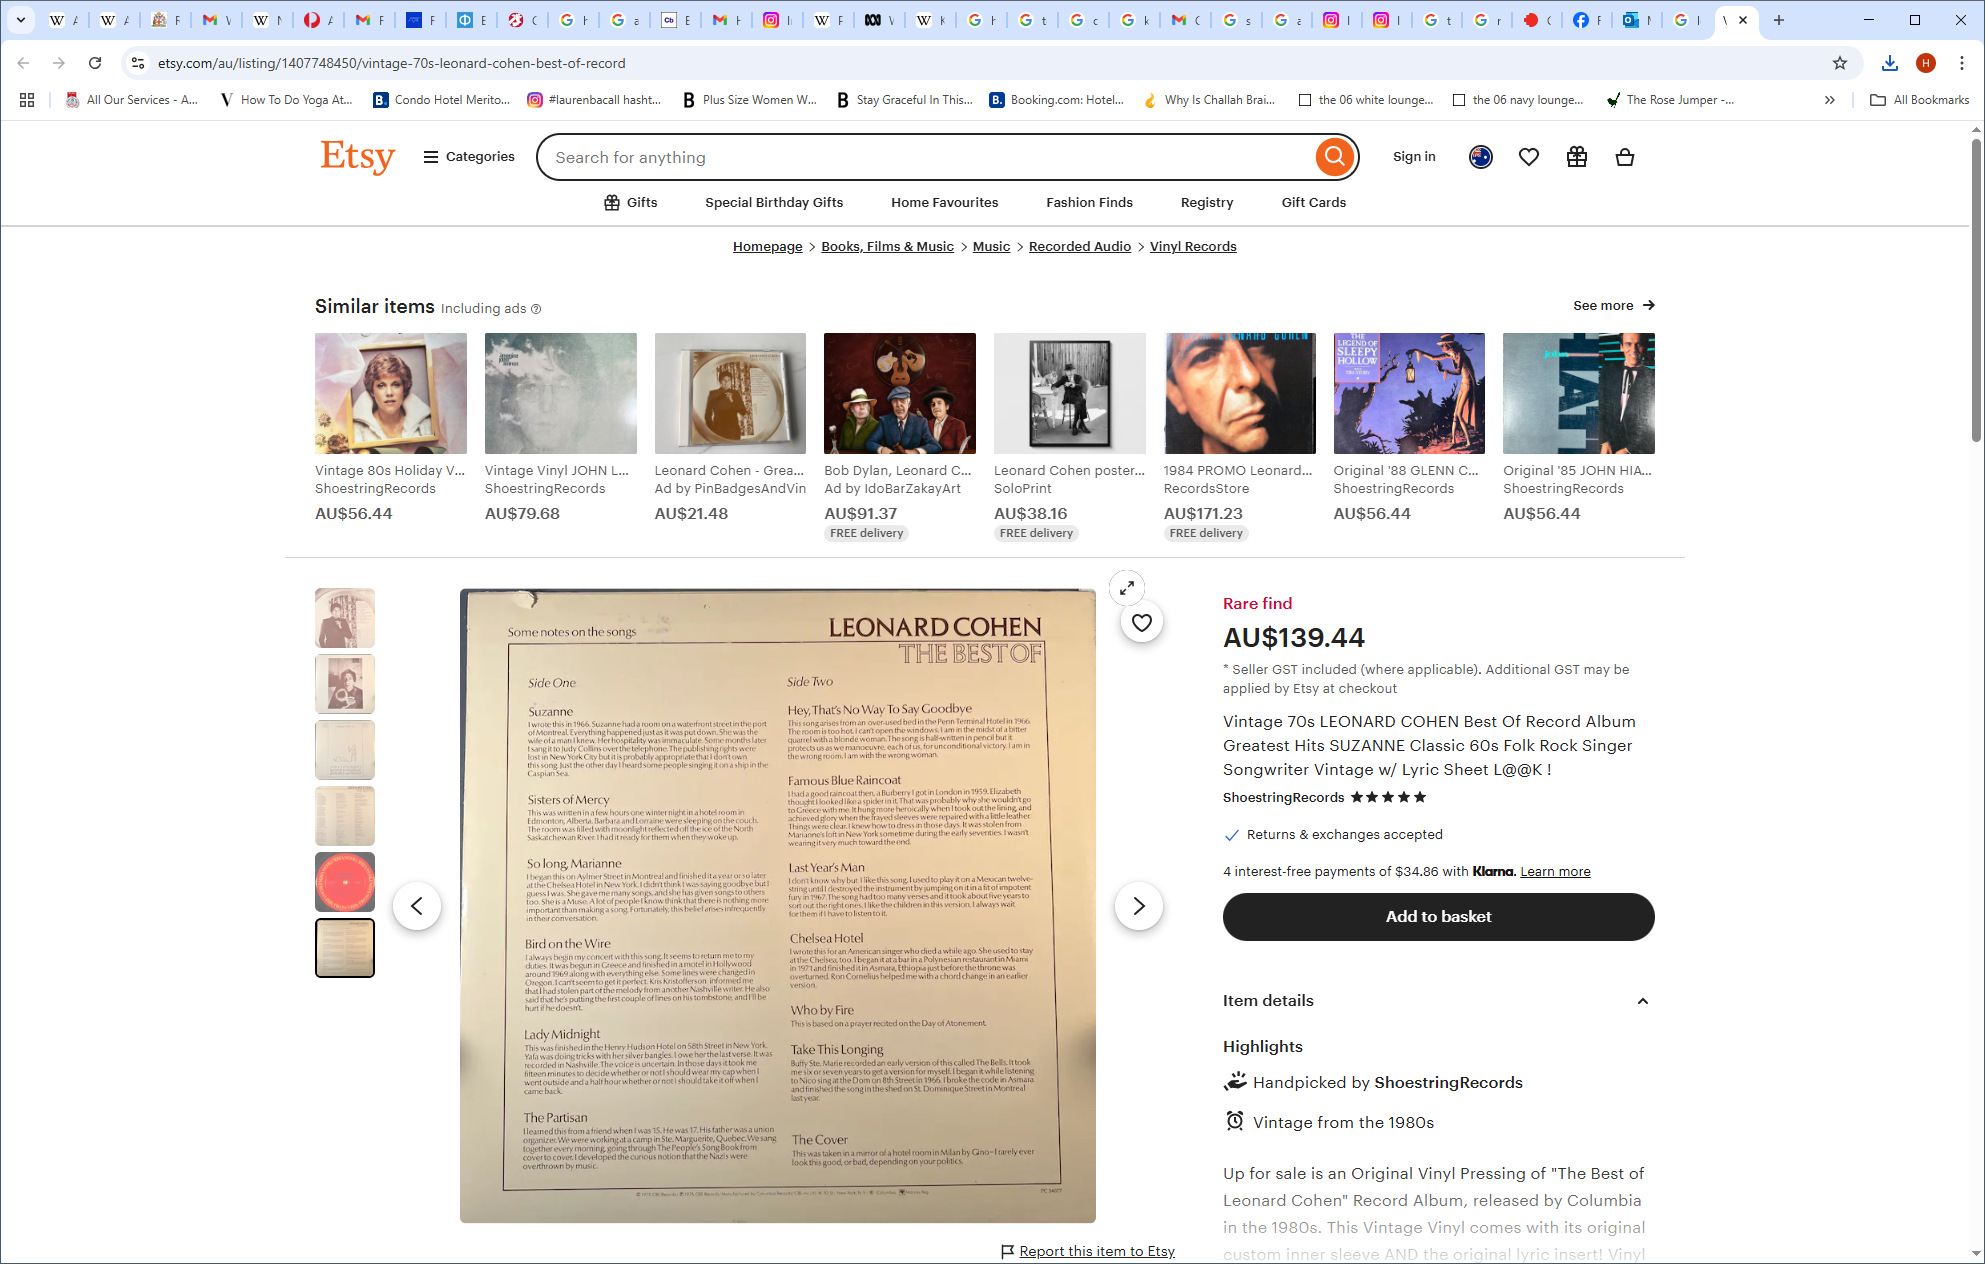This screenshot has height=1264, width=1985.
Task: Open Original '88 GLENN item thumbnail
Action: coord(1409,393)
